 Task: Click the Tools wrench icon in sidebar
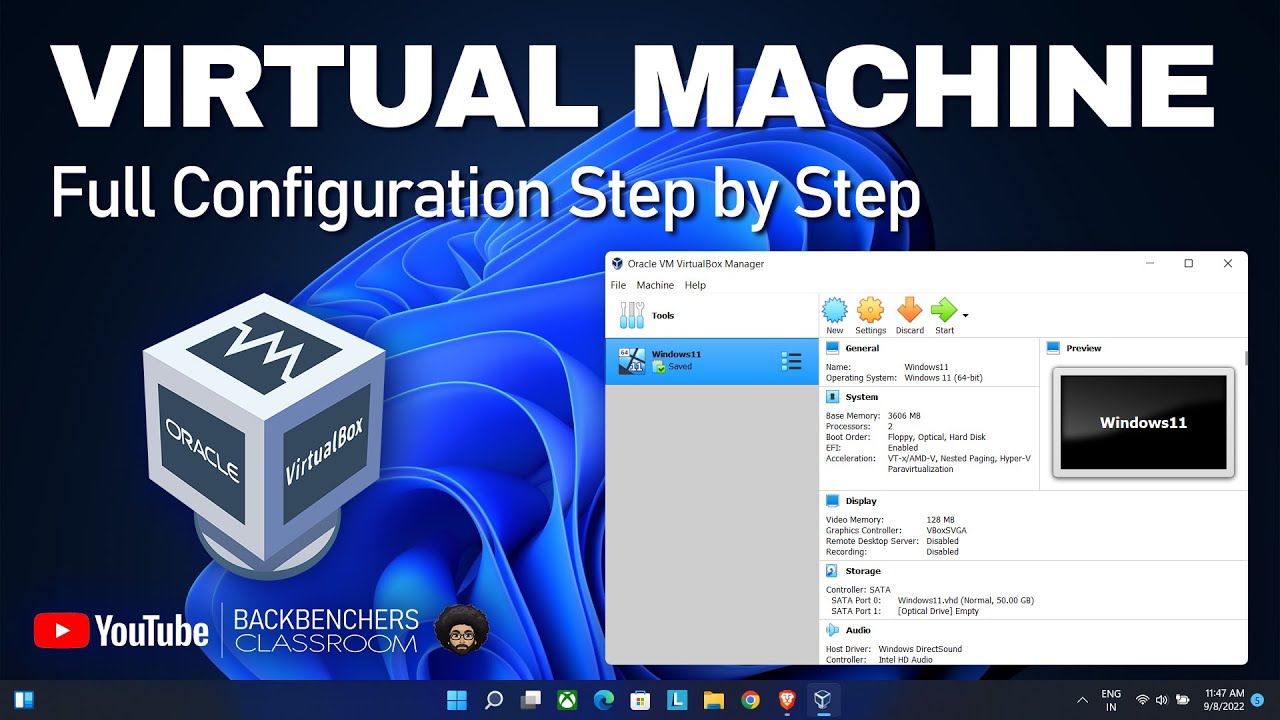(632, 316)
